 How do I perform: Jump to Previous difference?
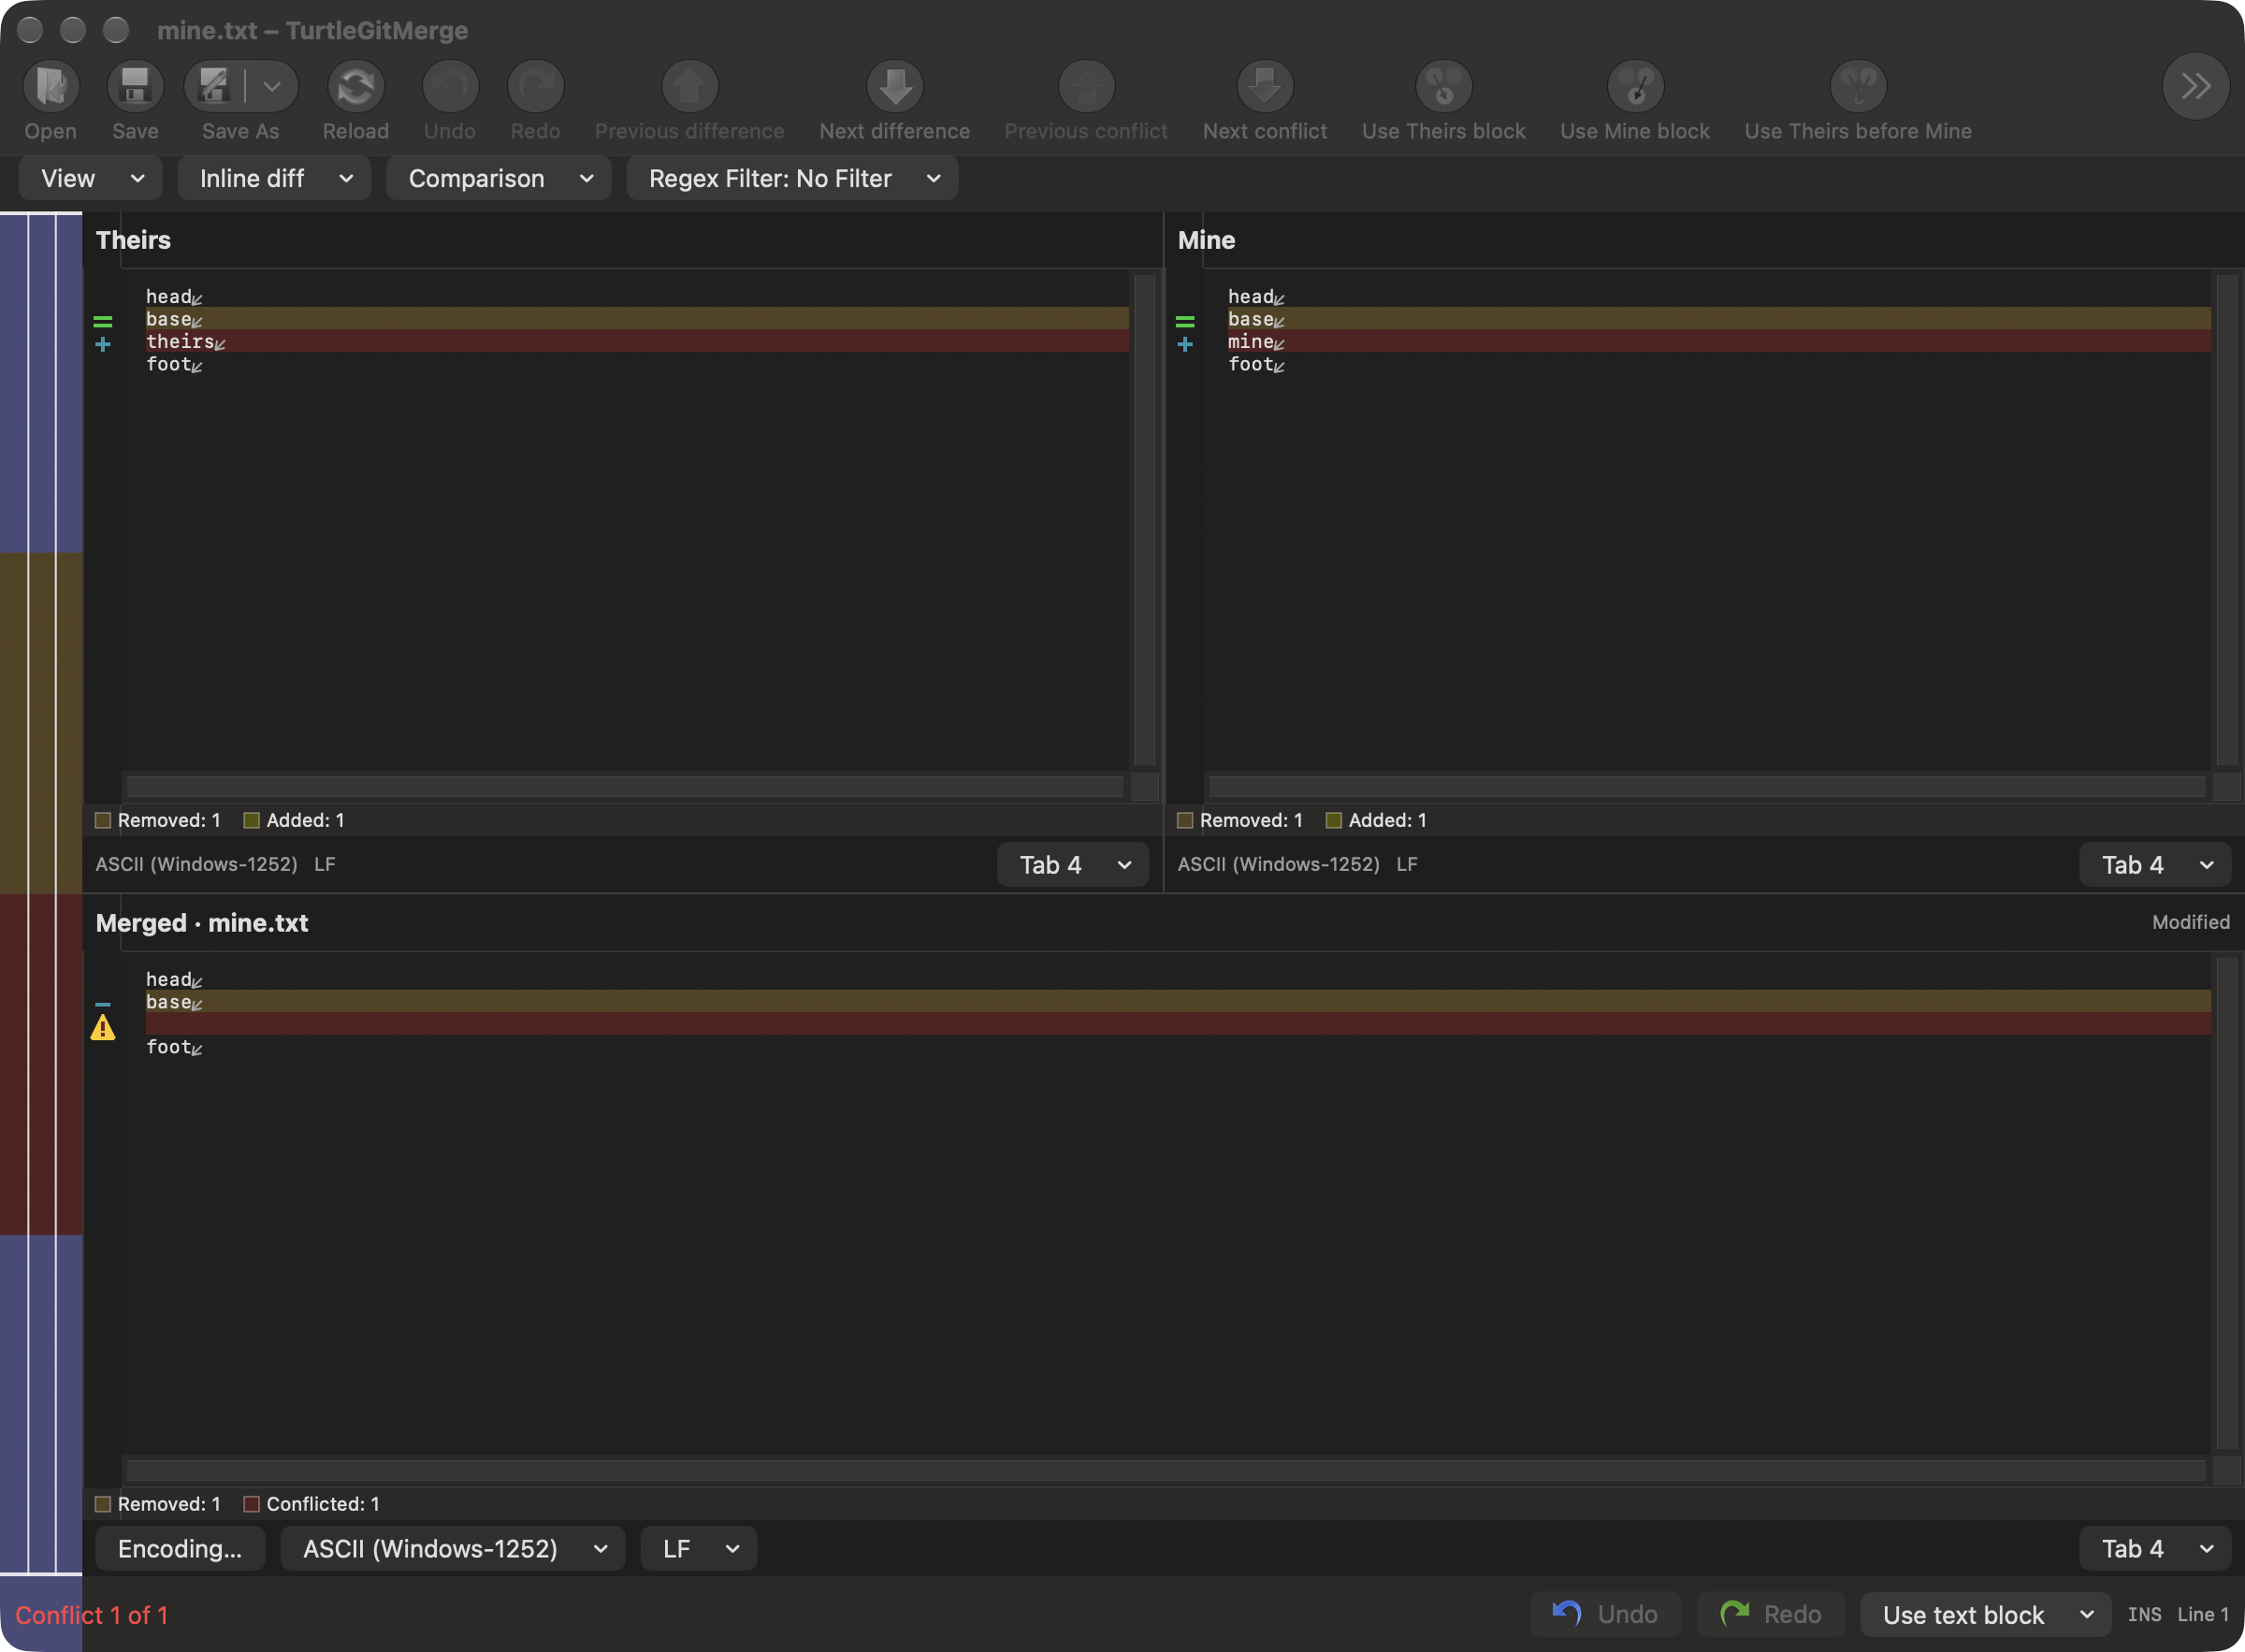click(689, 87)
